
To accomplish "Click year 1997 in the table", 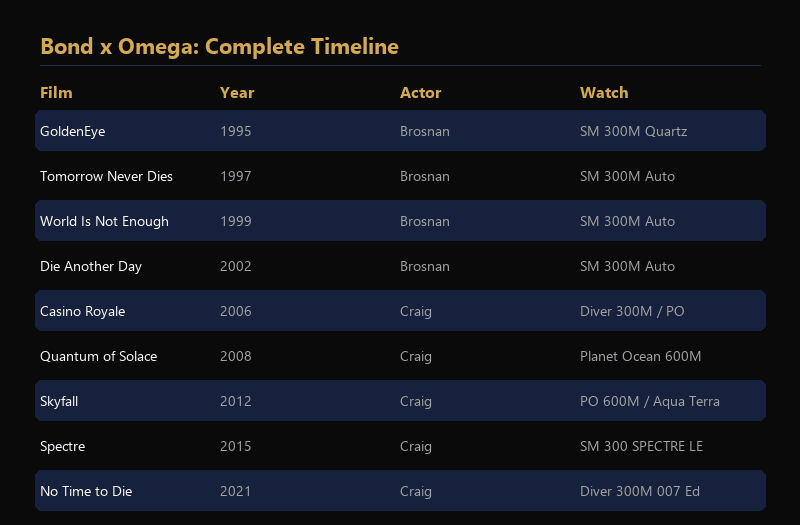I will [x=236, y=177].
